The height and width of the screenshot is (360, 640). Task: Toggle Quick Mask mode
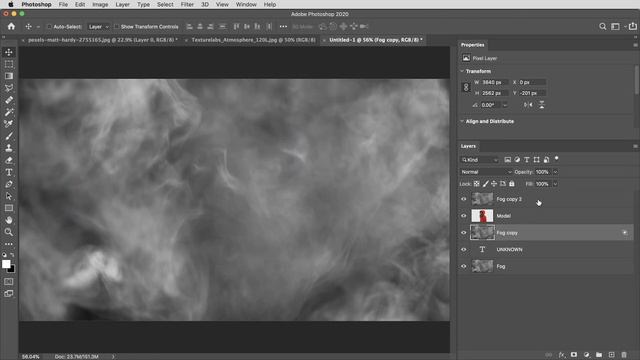9,282
